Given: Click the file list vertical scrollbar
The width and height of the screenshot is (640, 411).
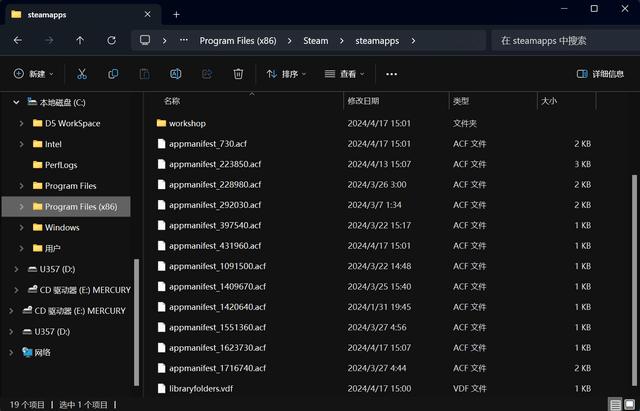Looking at the screenshot, I should tap(634, 282).
